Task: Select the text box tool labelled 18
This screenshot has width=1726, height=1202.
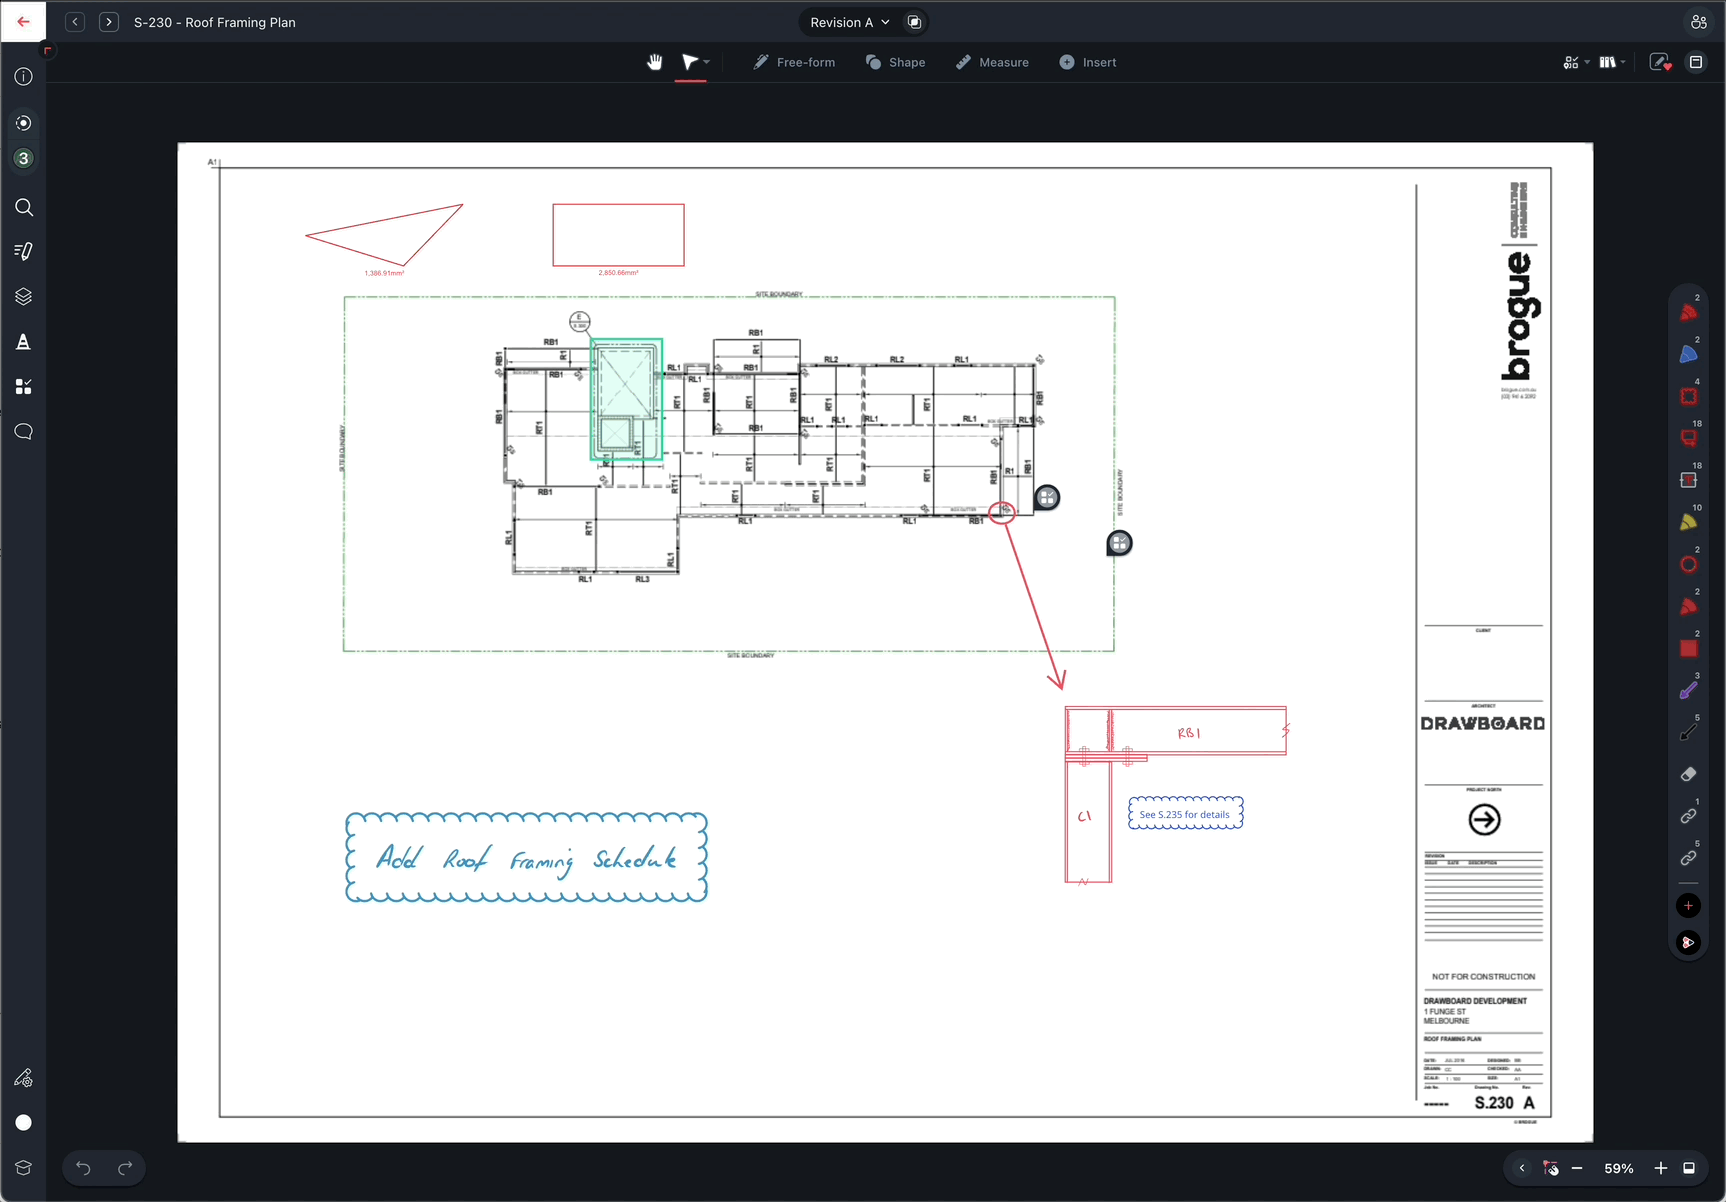Action: tap(1688, 480)
